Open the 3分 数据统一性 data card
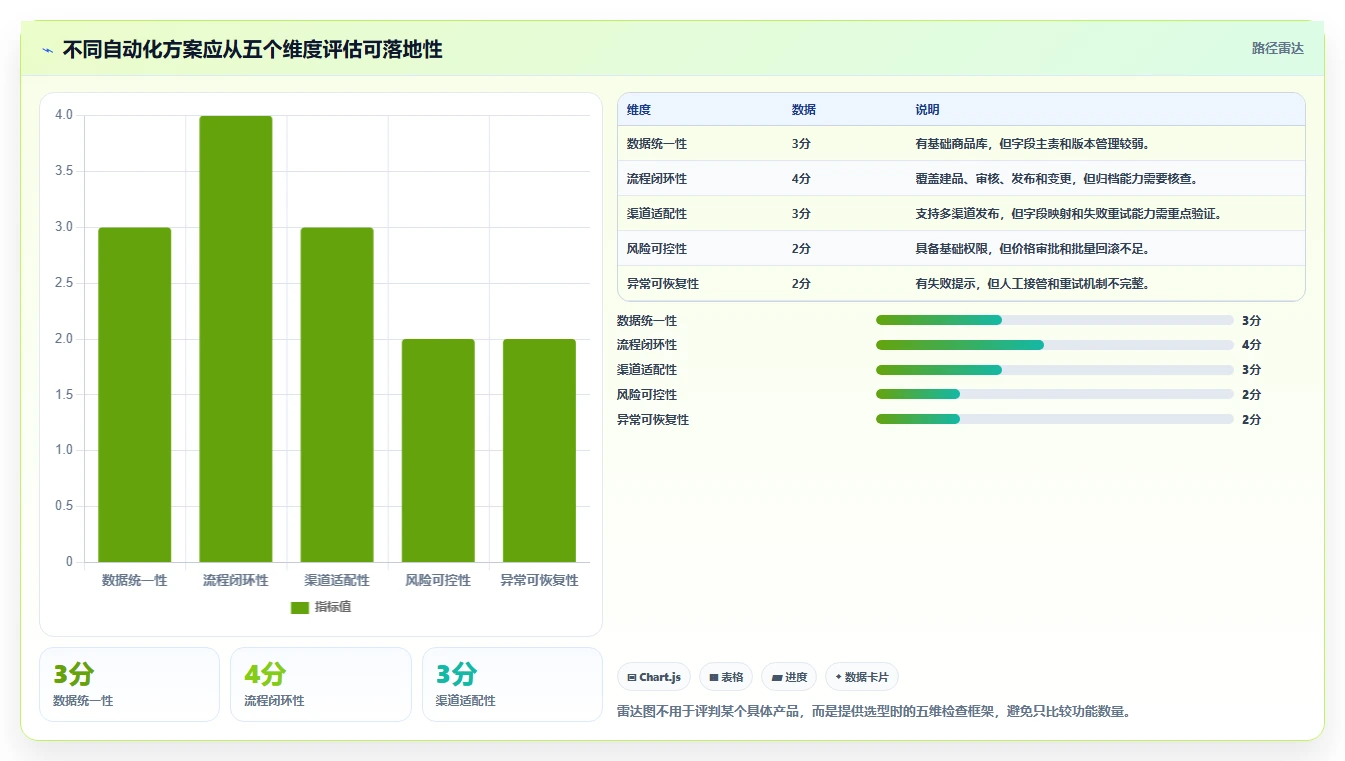 [129, 684]
